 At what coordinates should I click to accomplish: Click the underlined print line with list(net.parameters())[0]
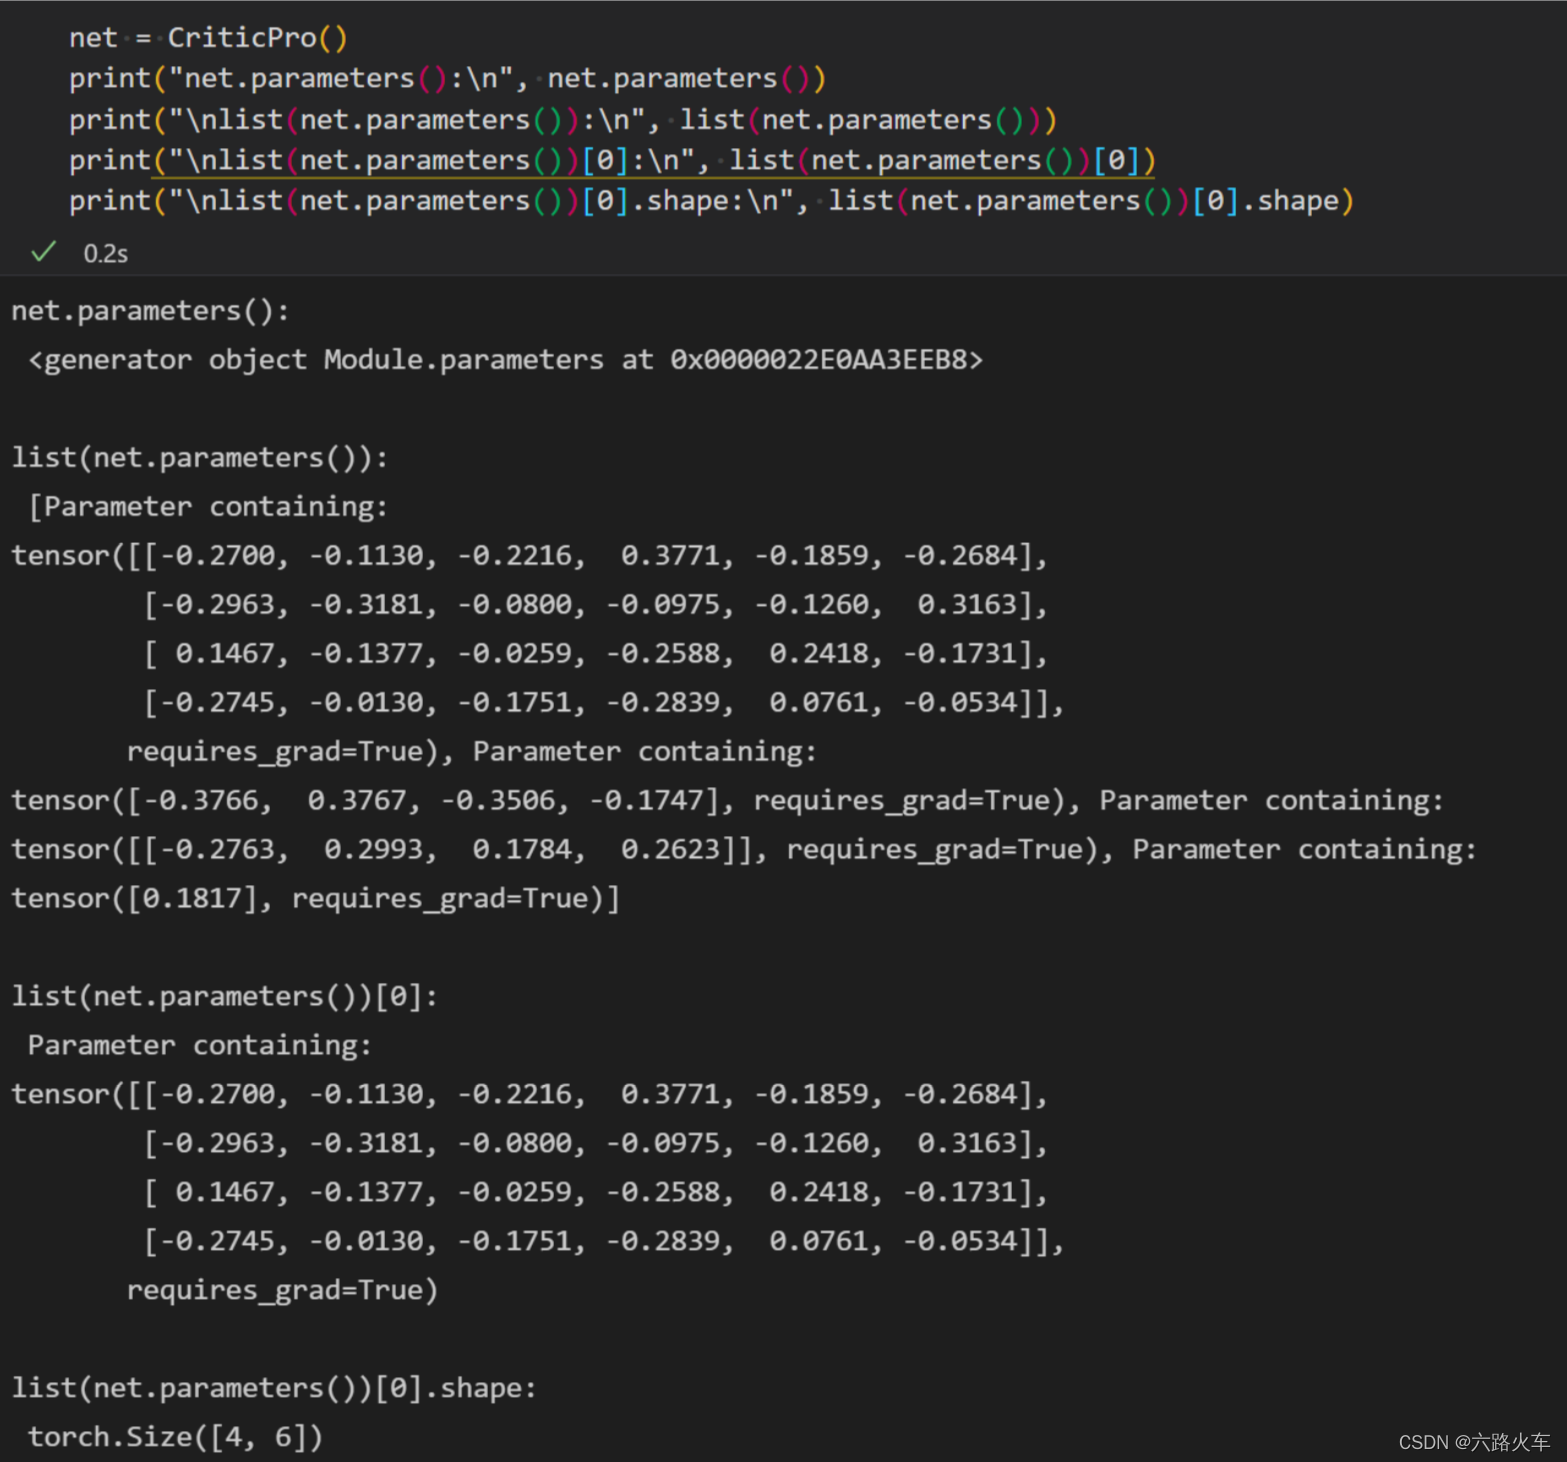612,161
